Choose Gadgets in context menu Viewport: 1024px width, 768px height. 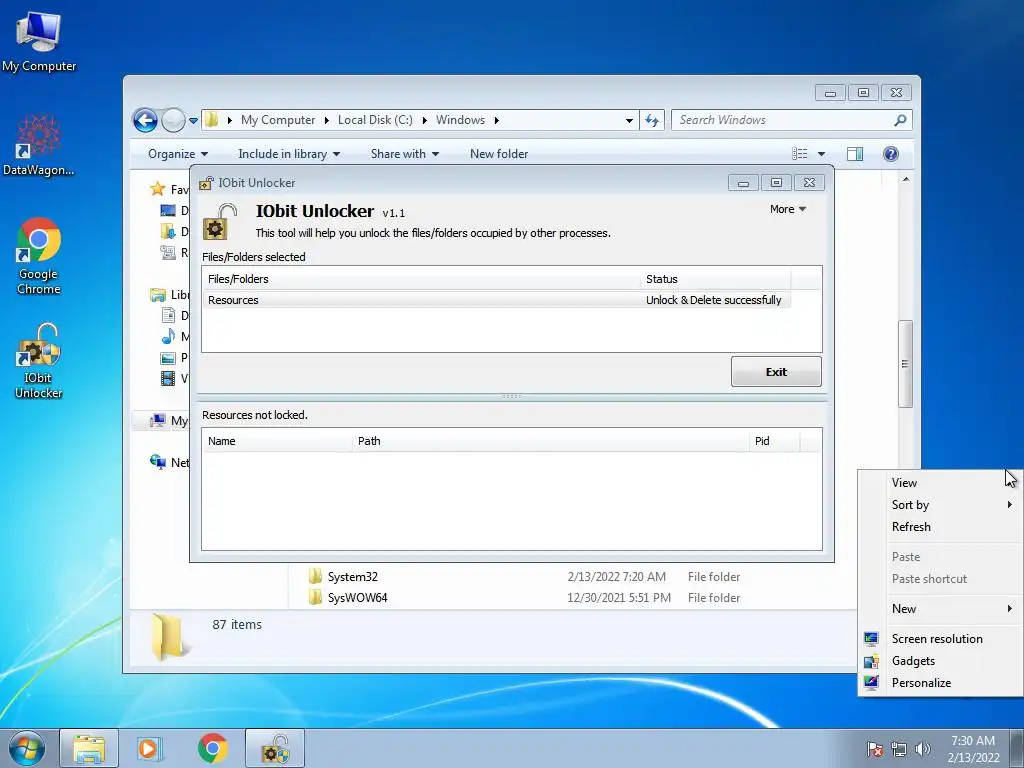(x=940, y=661)
